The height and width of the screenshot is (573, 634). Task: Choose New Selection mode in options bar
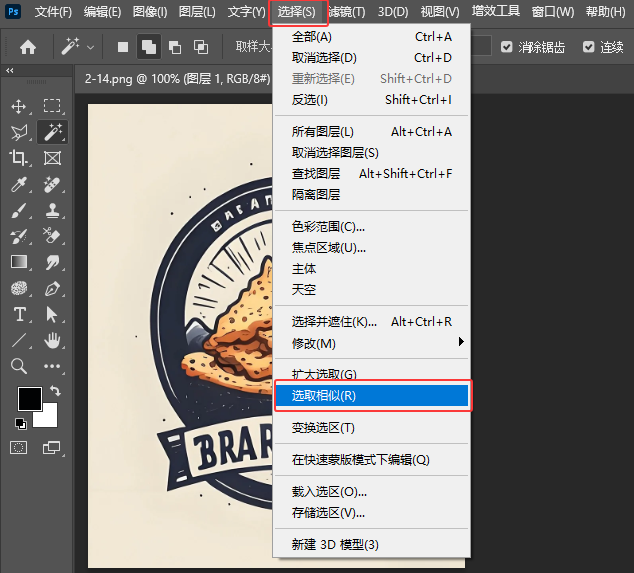click(123, 47)
